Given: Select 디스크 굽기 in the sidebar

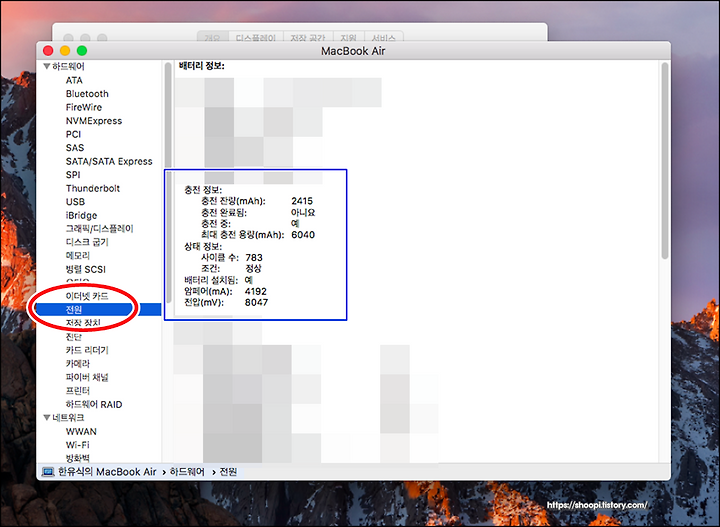Looking at the screenshot, I should [87, 242].
